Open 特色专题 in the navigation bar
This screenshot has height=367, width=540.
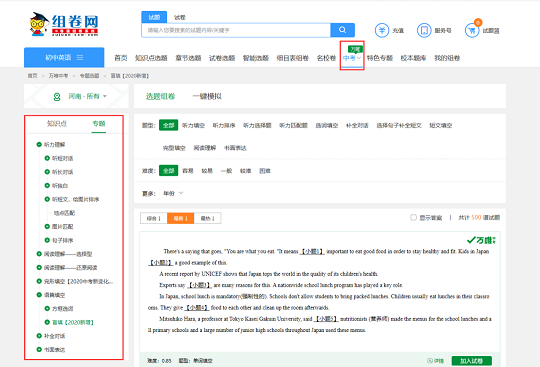point(380,58)
